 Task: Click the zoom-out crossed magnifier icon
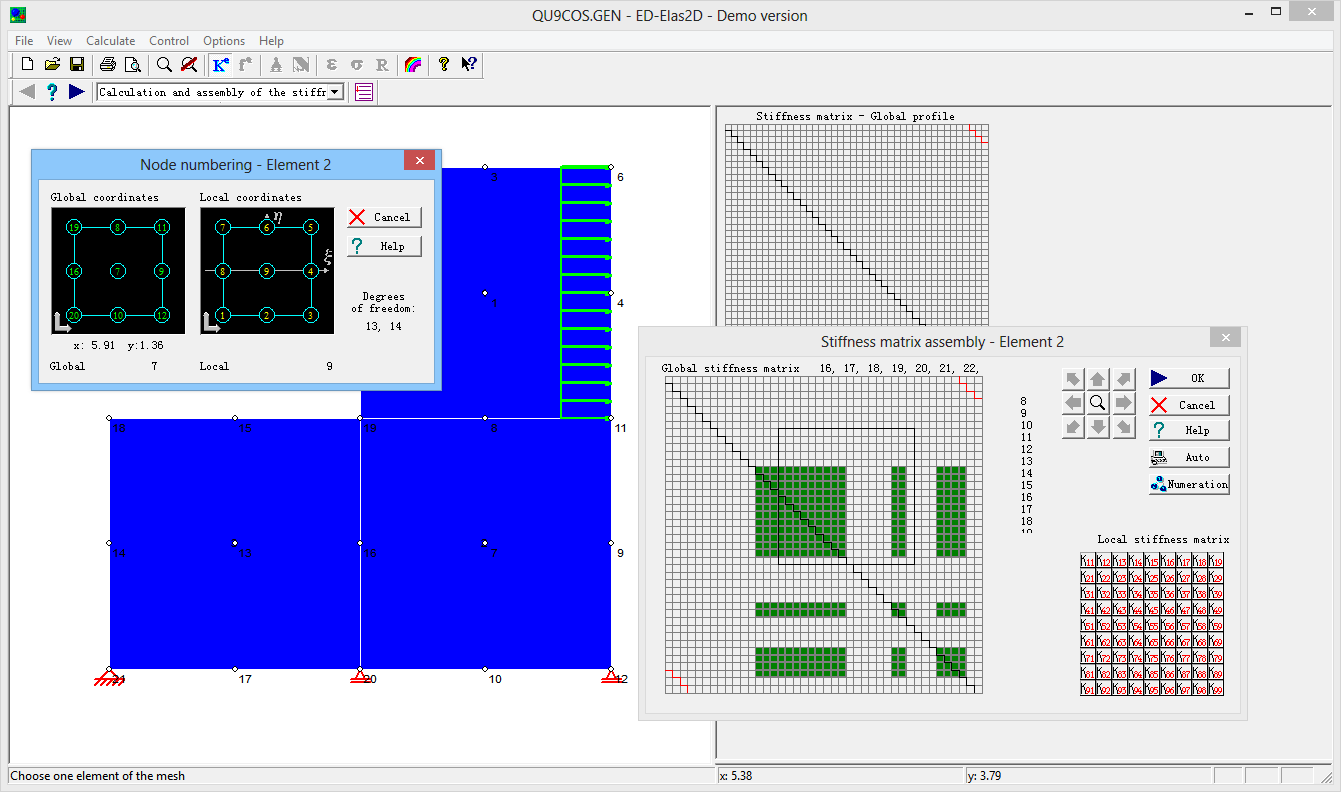coord(189,65)
